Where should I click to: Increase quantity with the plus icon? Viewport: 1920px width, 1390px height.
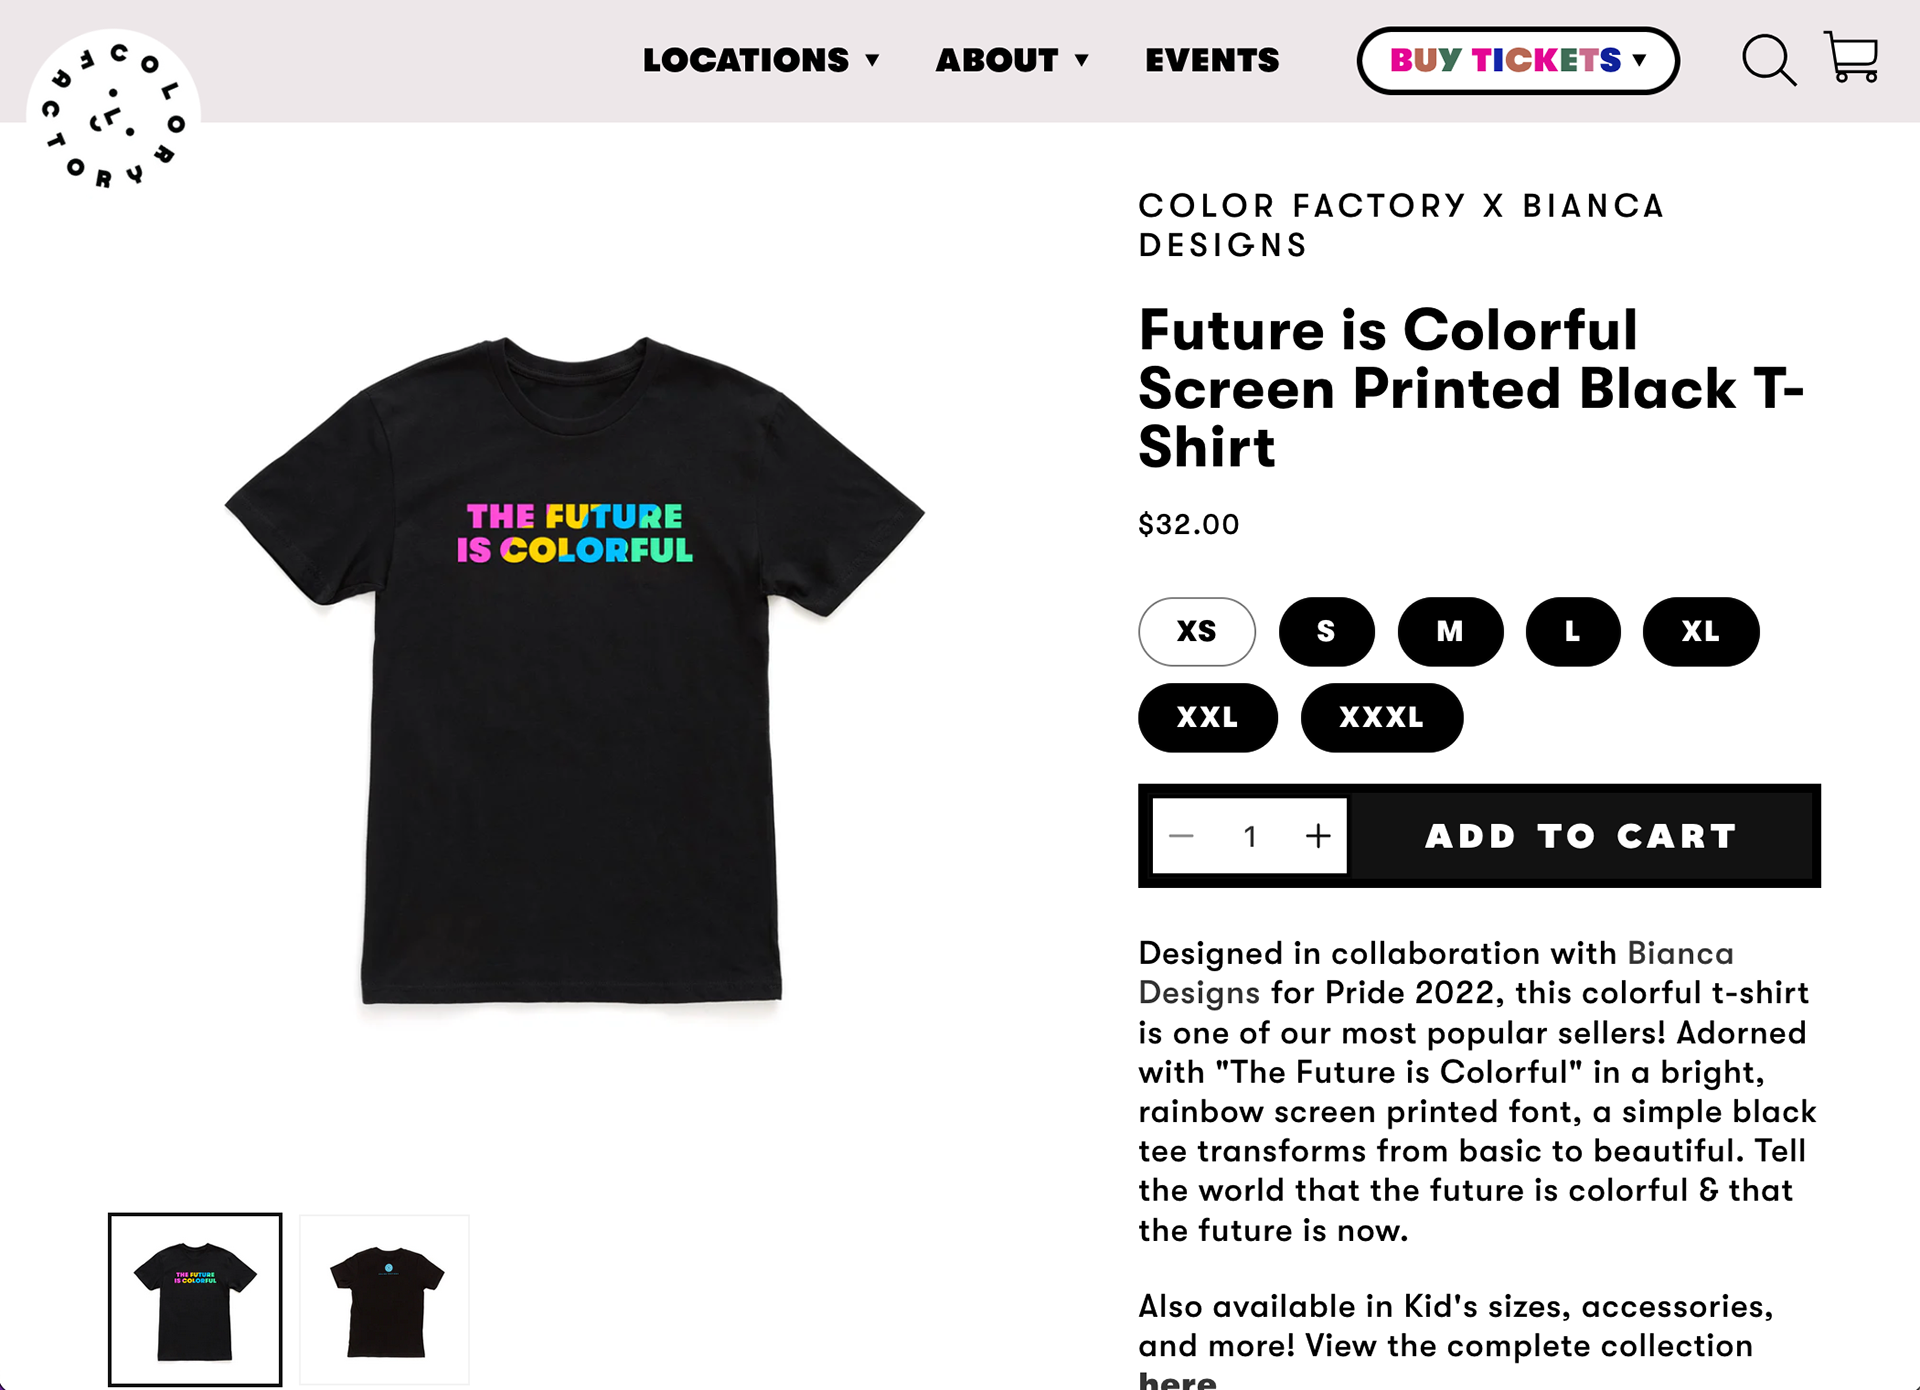pos(1318,836)
